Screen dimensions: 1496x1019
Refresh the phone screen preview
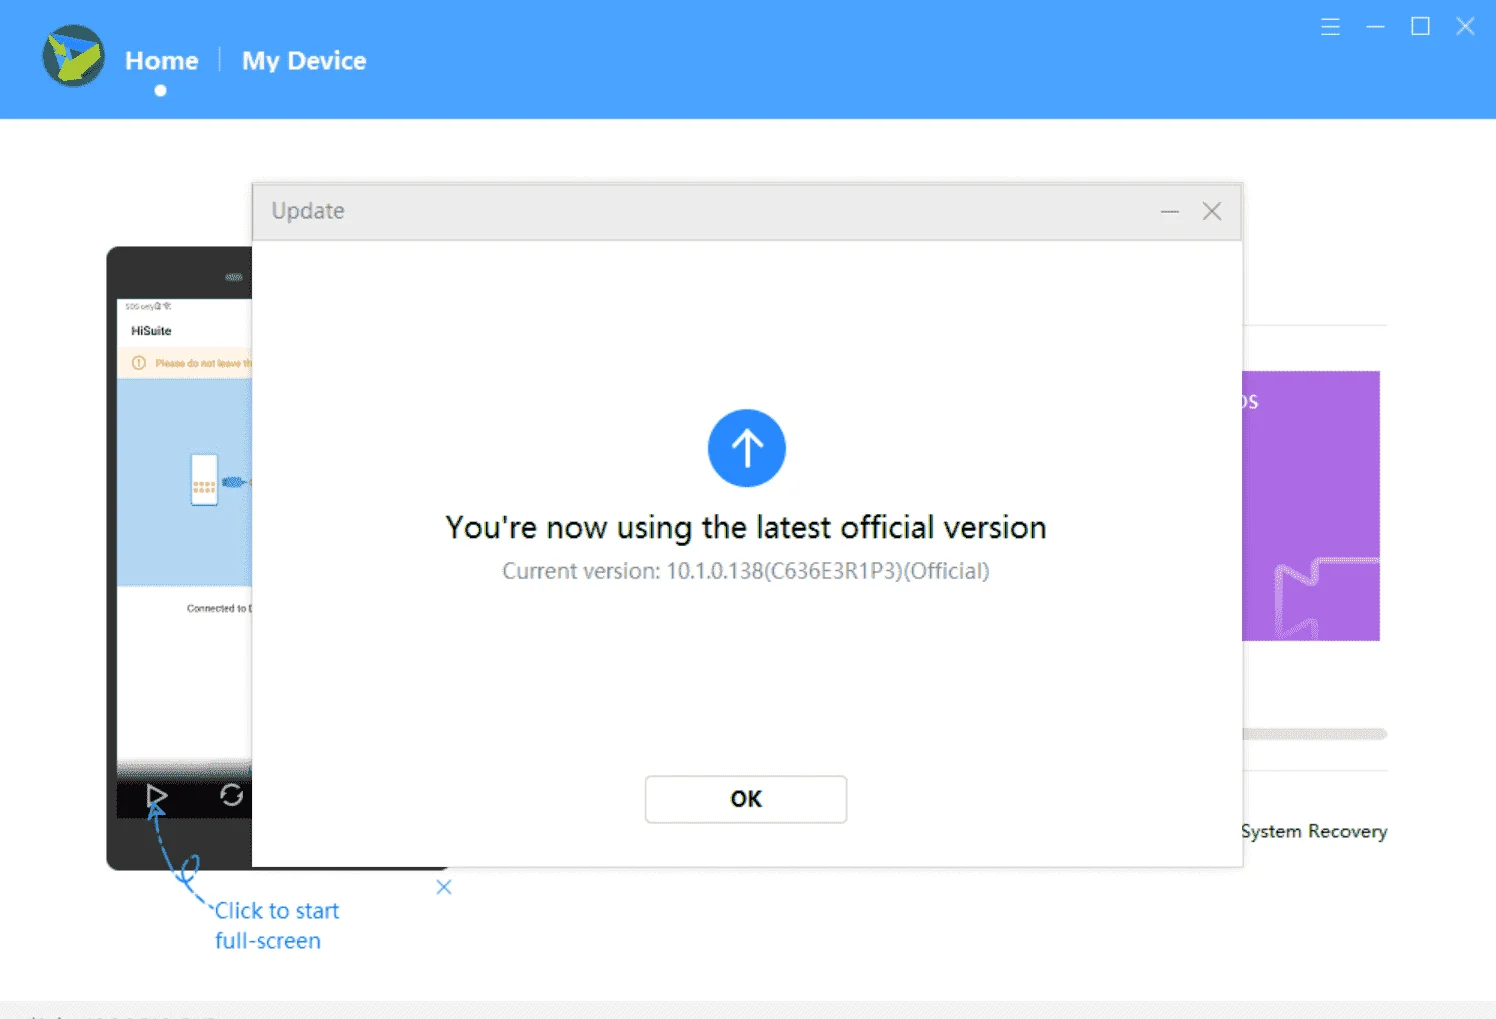pos(231,795)
